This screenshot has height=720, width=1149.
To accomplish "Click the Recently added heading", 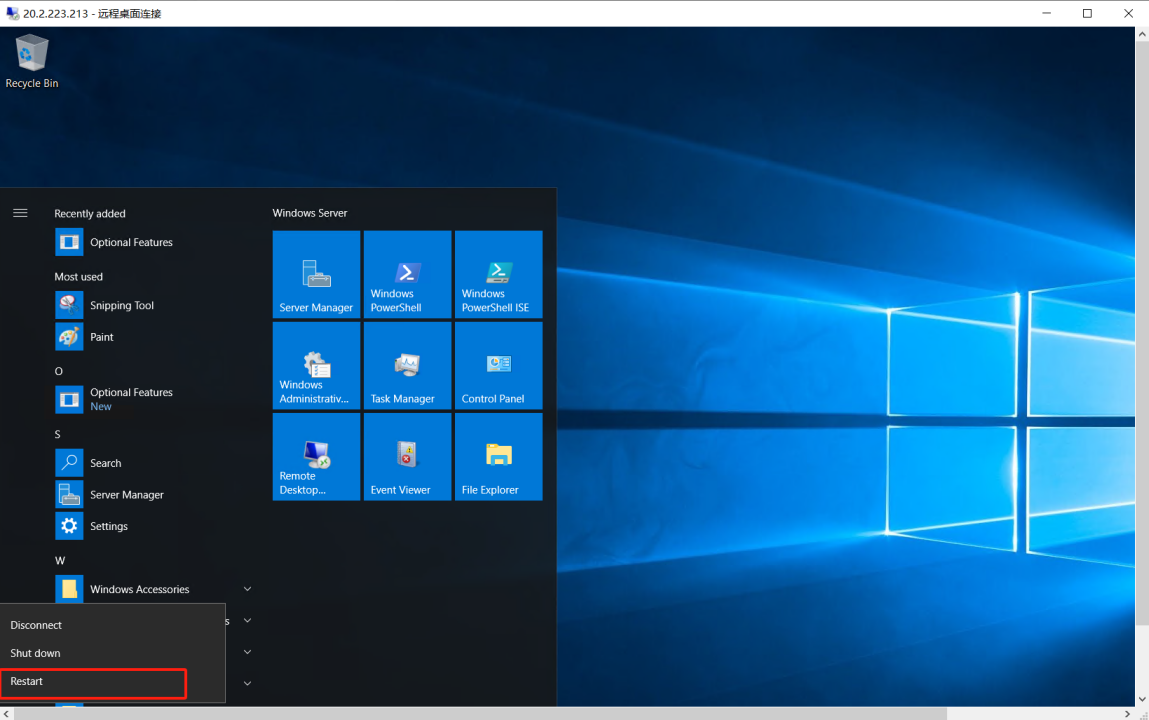I will pyautogui.click(x=90, y=214).
